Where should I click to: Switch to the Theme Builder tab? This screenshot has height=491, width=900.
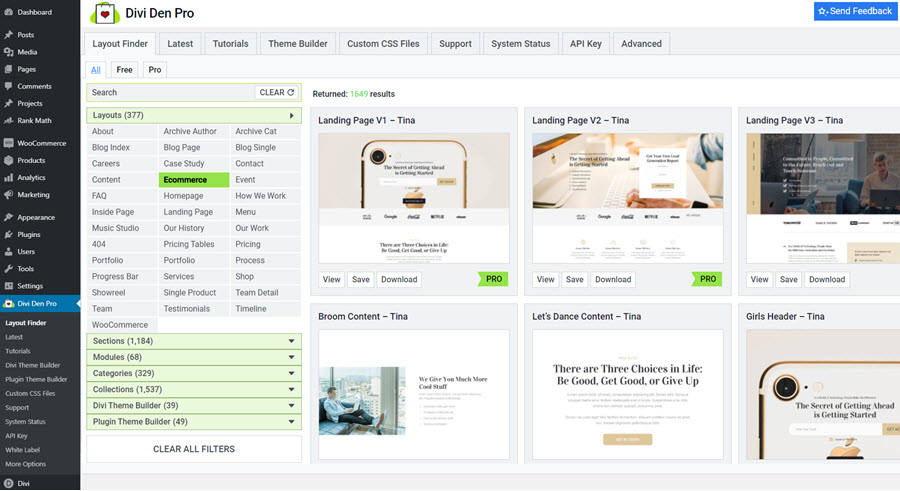[298, 44]
